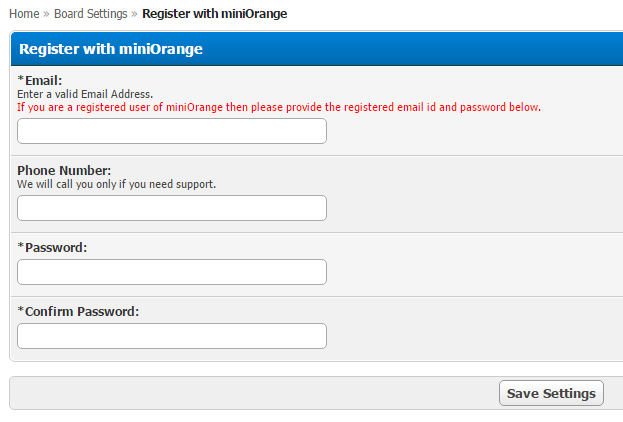The image size is (623, 422).
Task: Focus the Confirm Password input field
Action: click(172, 336)
